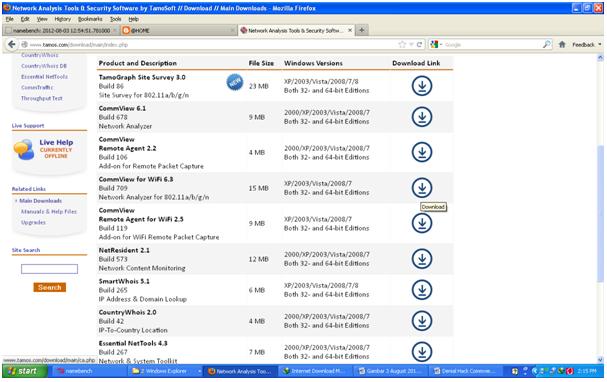Close the Network Analysis Tools tab
The image size is (607, 382).
[x=350, y=30]
